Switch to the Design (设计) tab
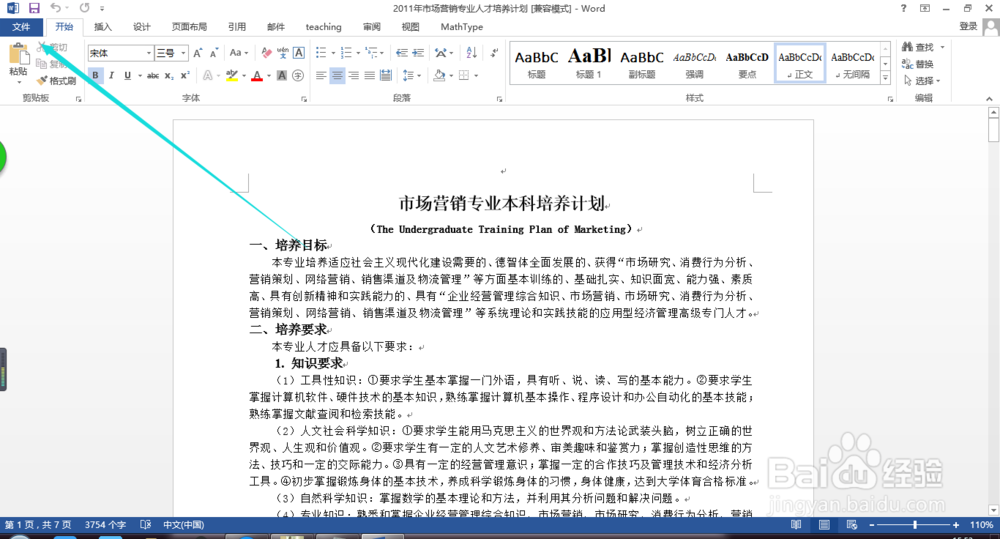1000x539 pixels. [x=142, y=27]
